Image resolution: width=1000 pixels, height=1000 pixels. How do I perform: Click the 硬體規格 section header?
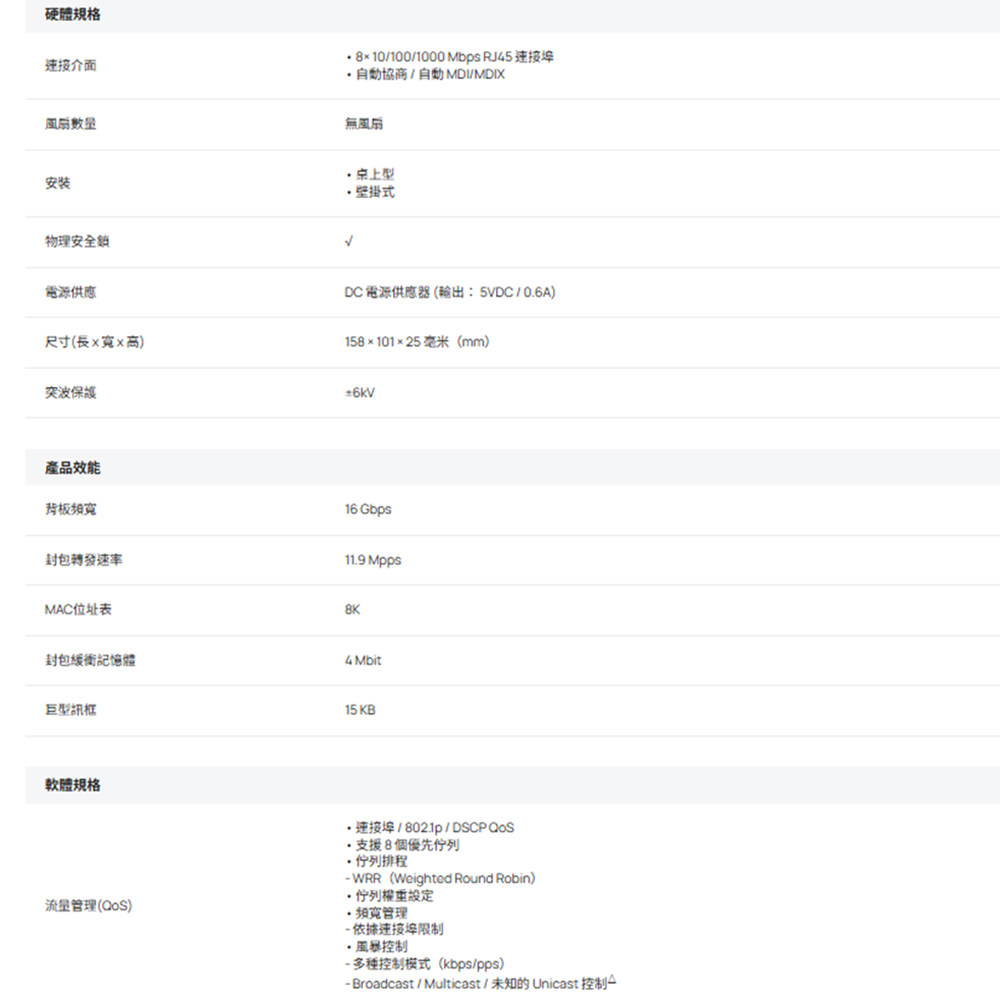coord(73,15)
